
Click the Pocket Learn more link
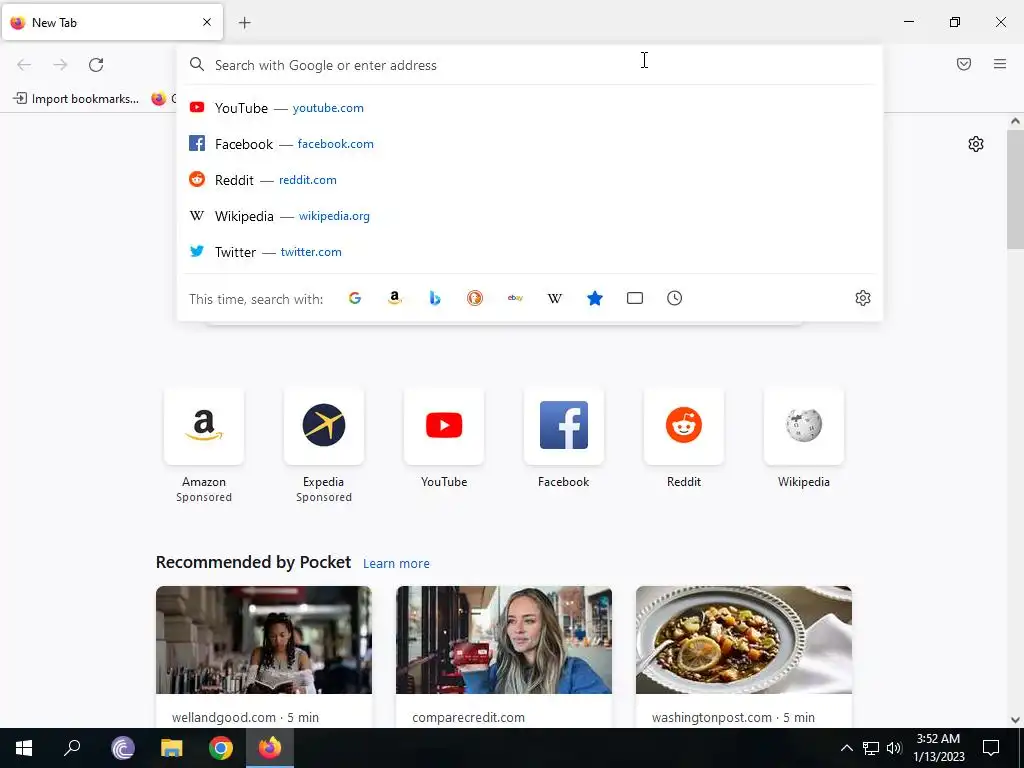pyautogui.click(x=396, y=564)
